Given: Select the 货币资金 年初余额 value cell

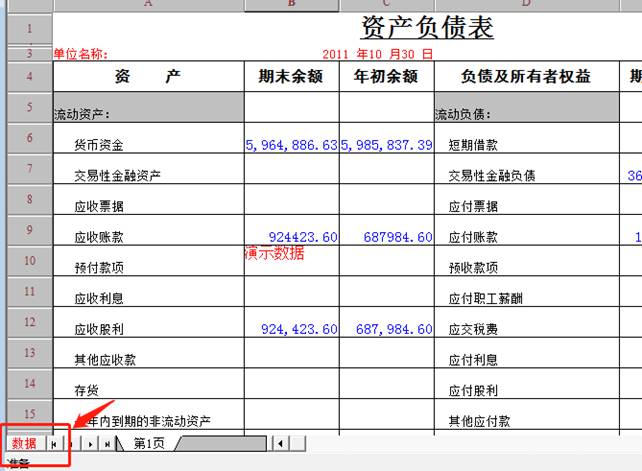Looking at the screenshot, I should (387, 145).
